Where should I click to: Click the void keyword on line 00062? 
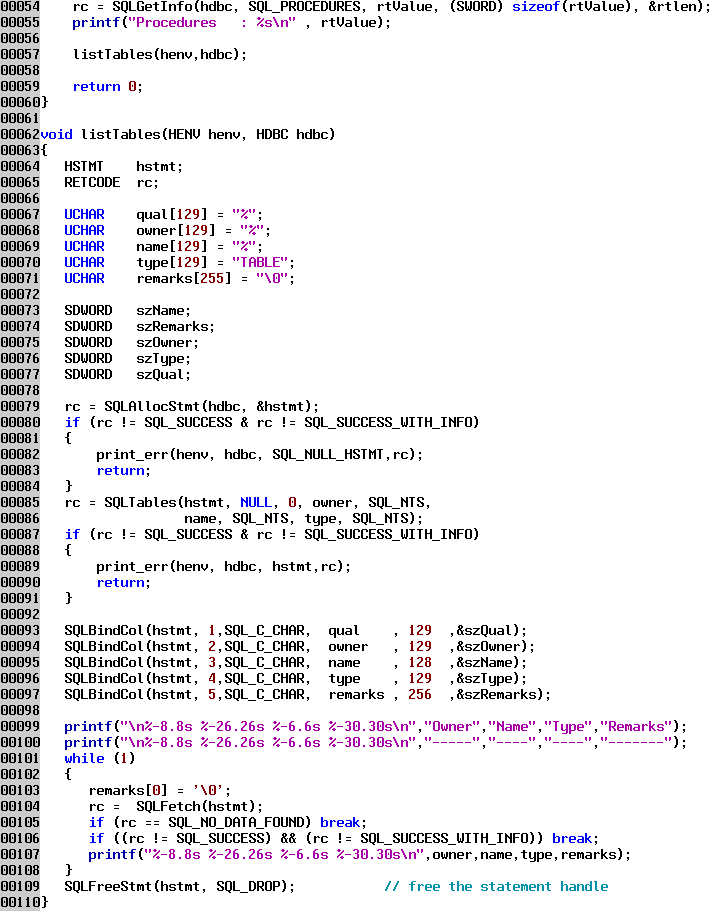56,135
